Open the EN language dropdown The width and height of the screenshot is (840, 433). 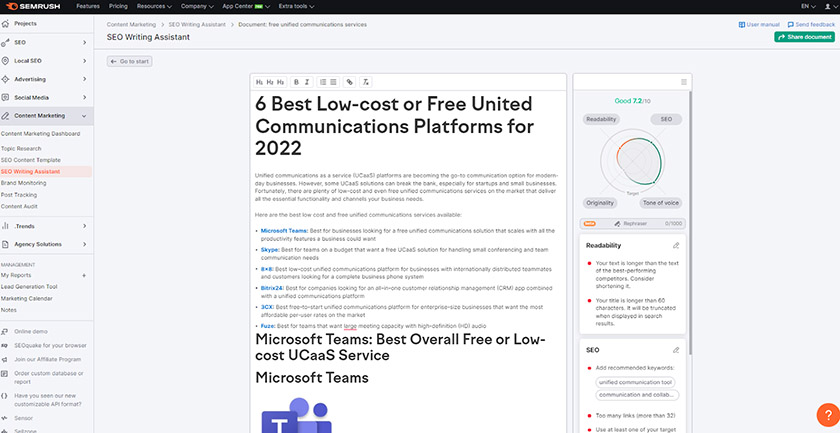point(808,6)
